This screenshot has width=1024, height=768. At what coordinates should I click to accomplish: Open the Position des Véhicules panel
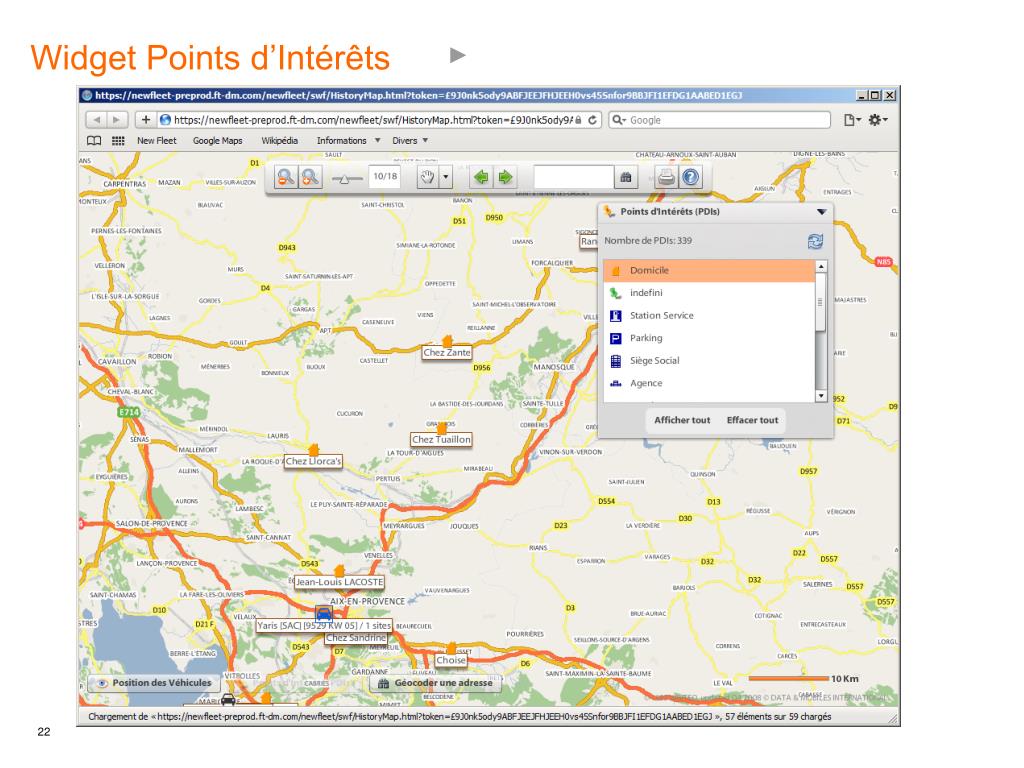154,683
